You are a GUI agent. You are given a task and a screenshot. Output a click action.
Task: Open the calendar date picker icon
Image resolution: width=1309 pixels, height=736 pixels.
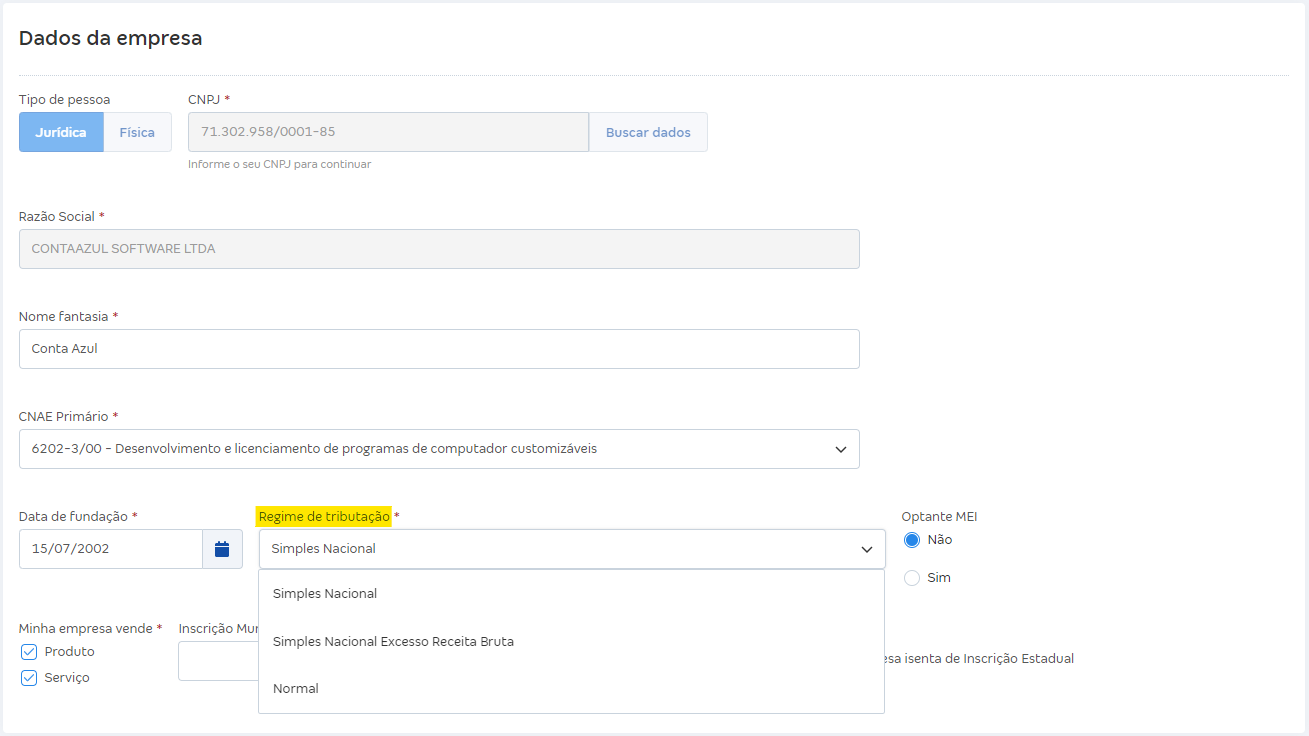pyautogui.click(x=222, y=549)
